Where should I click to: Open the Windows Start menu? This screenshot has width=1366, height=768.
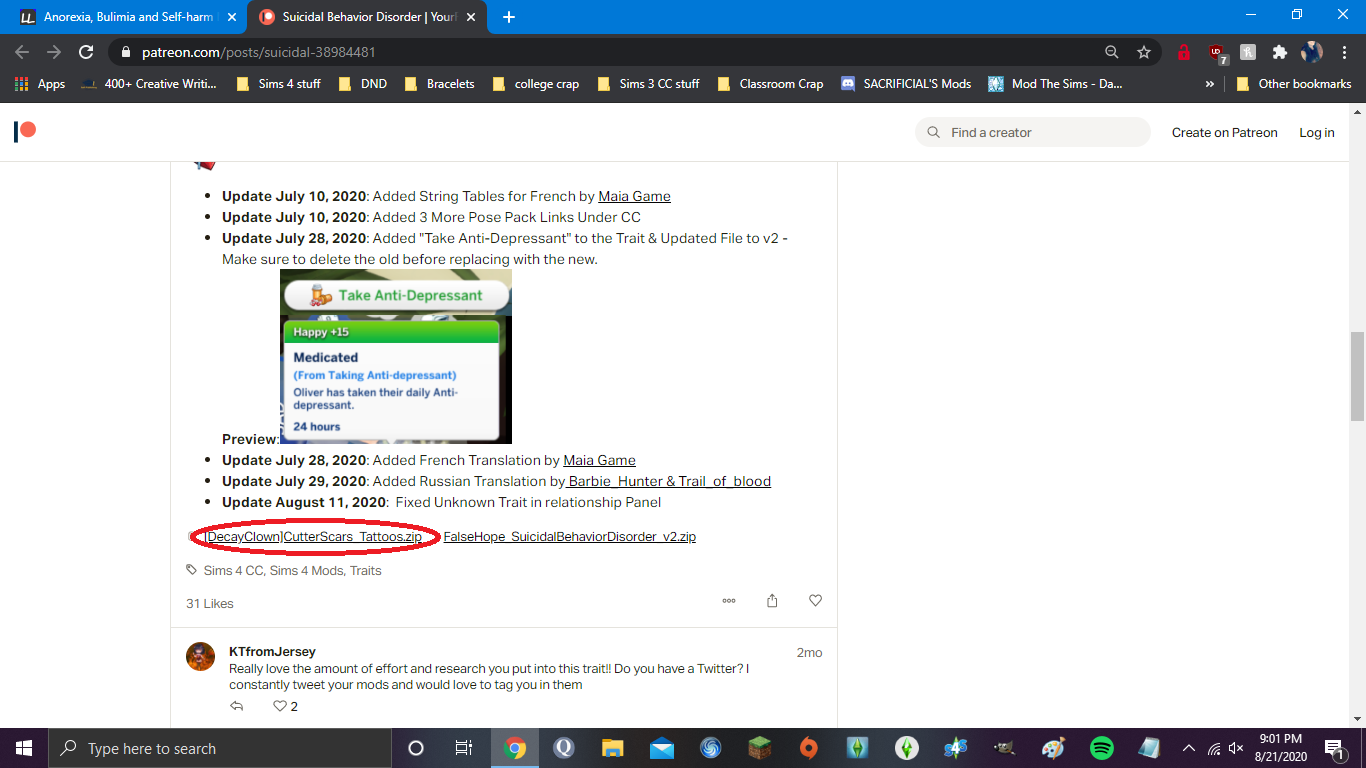click(x=24, y=748)
